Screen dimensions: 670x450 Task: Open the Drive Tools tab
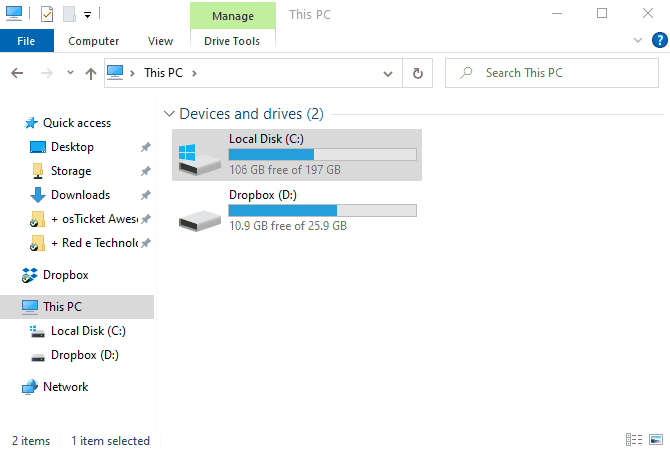232,41
